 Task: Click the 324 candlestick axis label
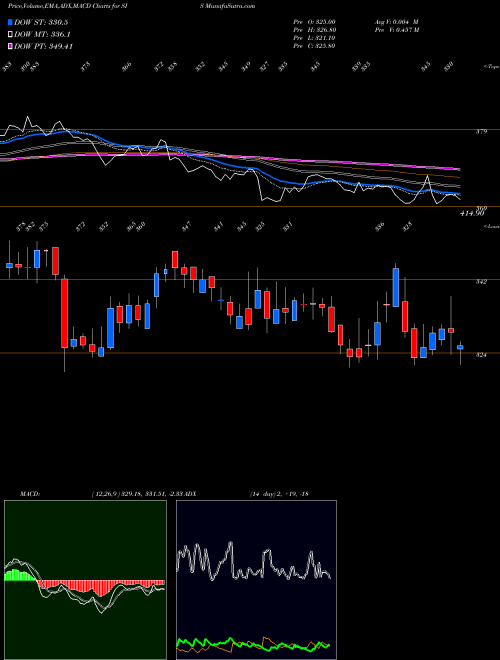point(481,355)
